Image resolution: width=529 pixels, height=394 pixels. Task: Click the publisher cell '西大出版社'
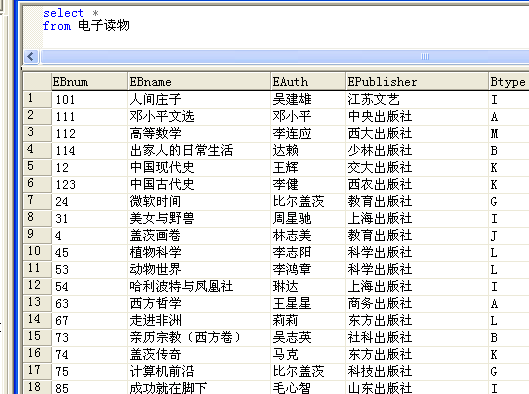pyautogui.click(x=417, y=134)
